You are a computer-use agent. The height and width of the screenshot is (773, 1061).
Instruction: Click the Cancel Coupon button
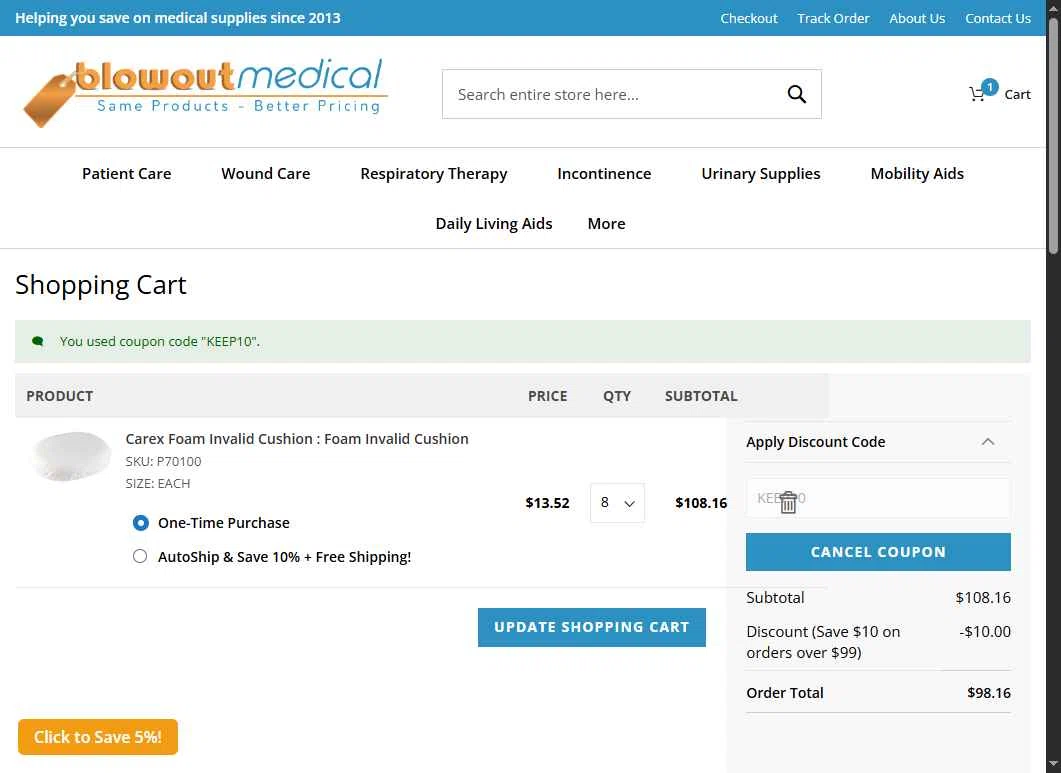click(878, 552)
